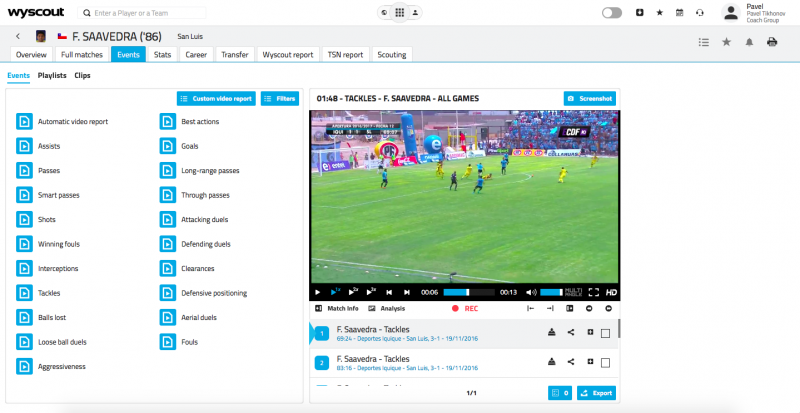Click the video progress seek bar
The width and height of the screenshot is (800, 413).
click(469, 293)
